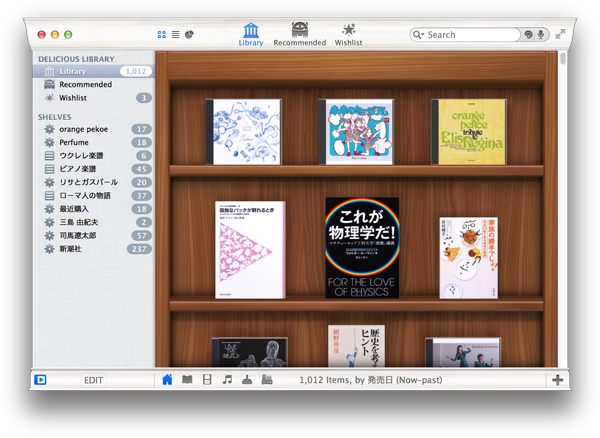Filter by books icon in bottom bar
This screenshot has width=600, height=438.
(x=187, y=380)
